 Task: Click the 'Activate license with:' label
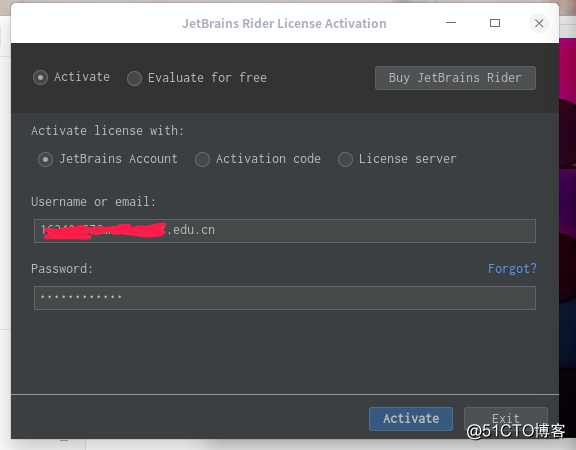tap(107, 131)
